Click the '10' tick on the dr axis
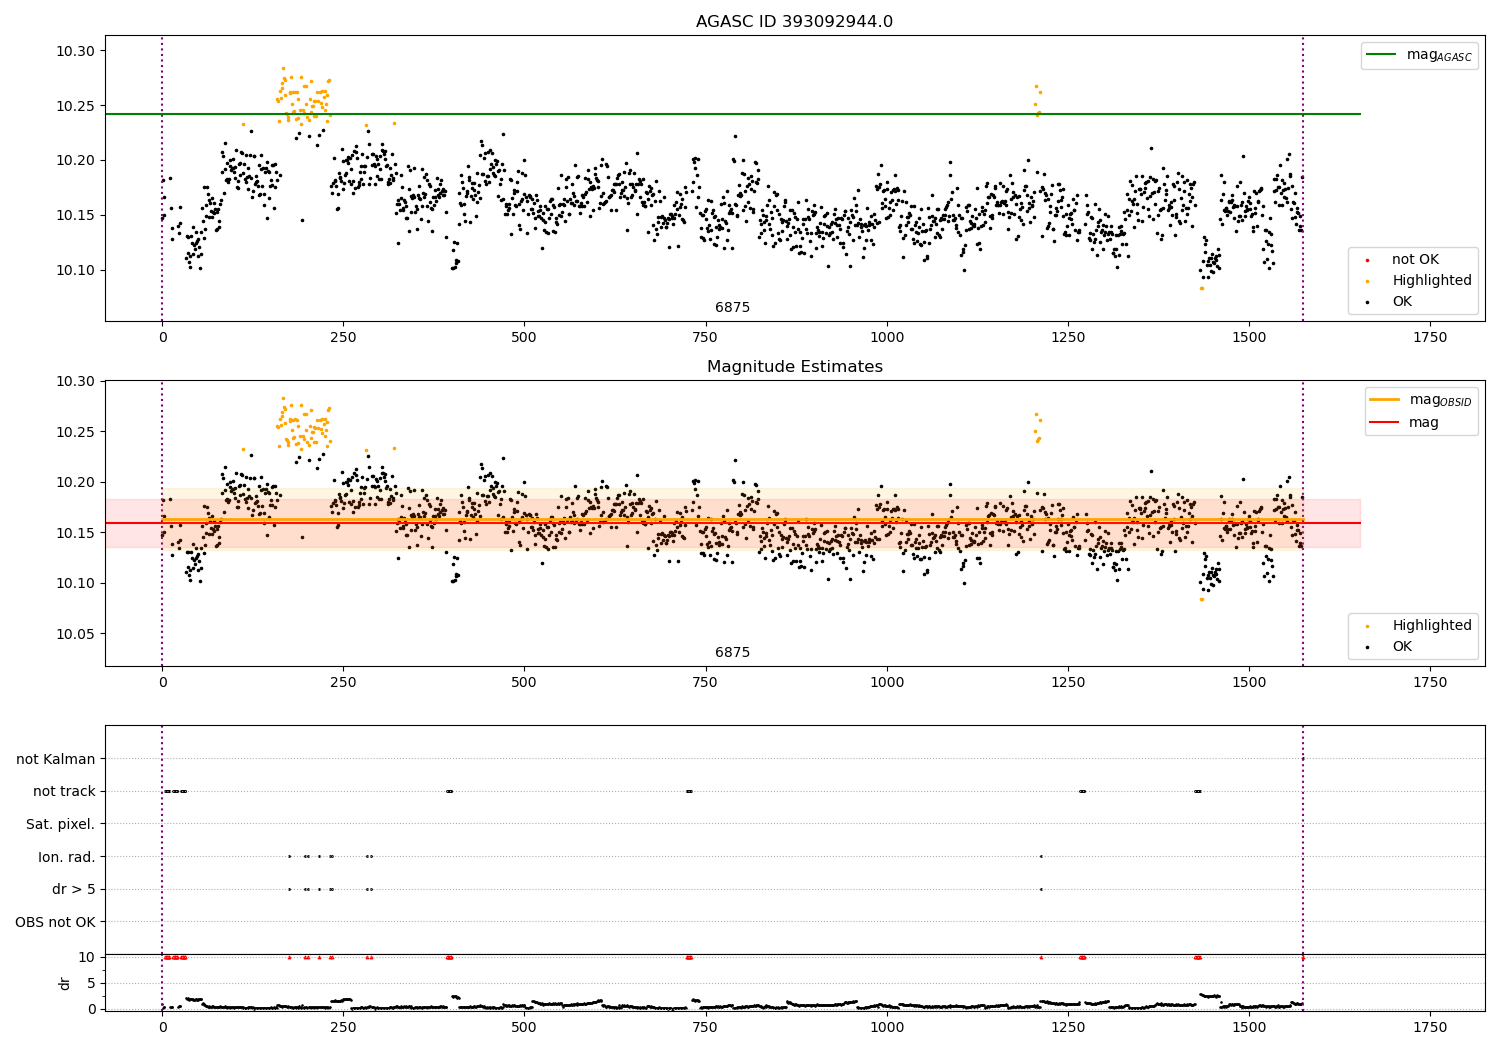The width and height of the screenshot is (1500, 1050). (87, 957)
